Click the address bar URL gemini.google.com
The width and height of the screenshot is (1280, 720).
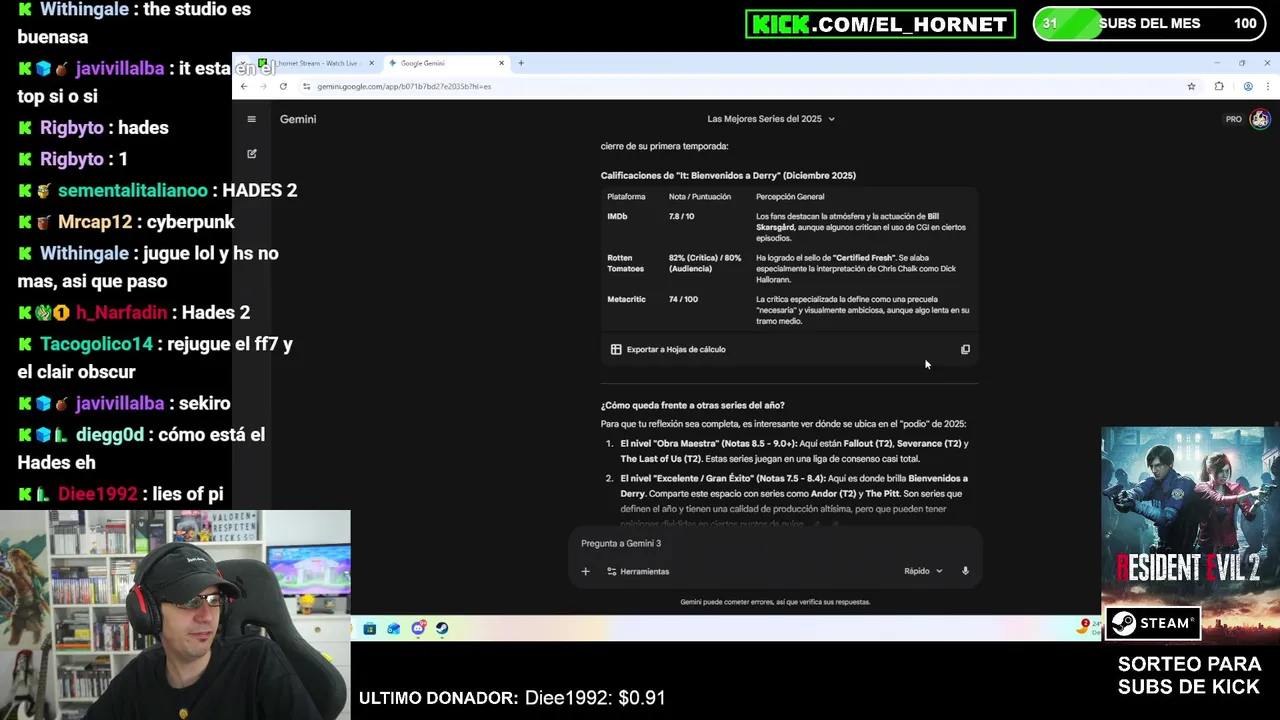click(x=404, y=86)
